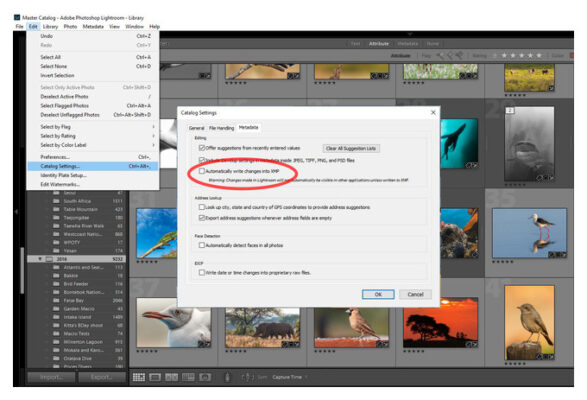Select the Intaka Island folder row

[x=77, y=317]
